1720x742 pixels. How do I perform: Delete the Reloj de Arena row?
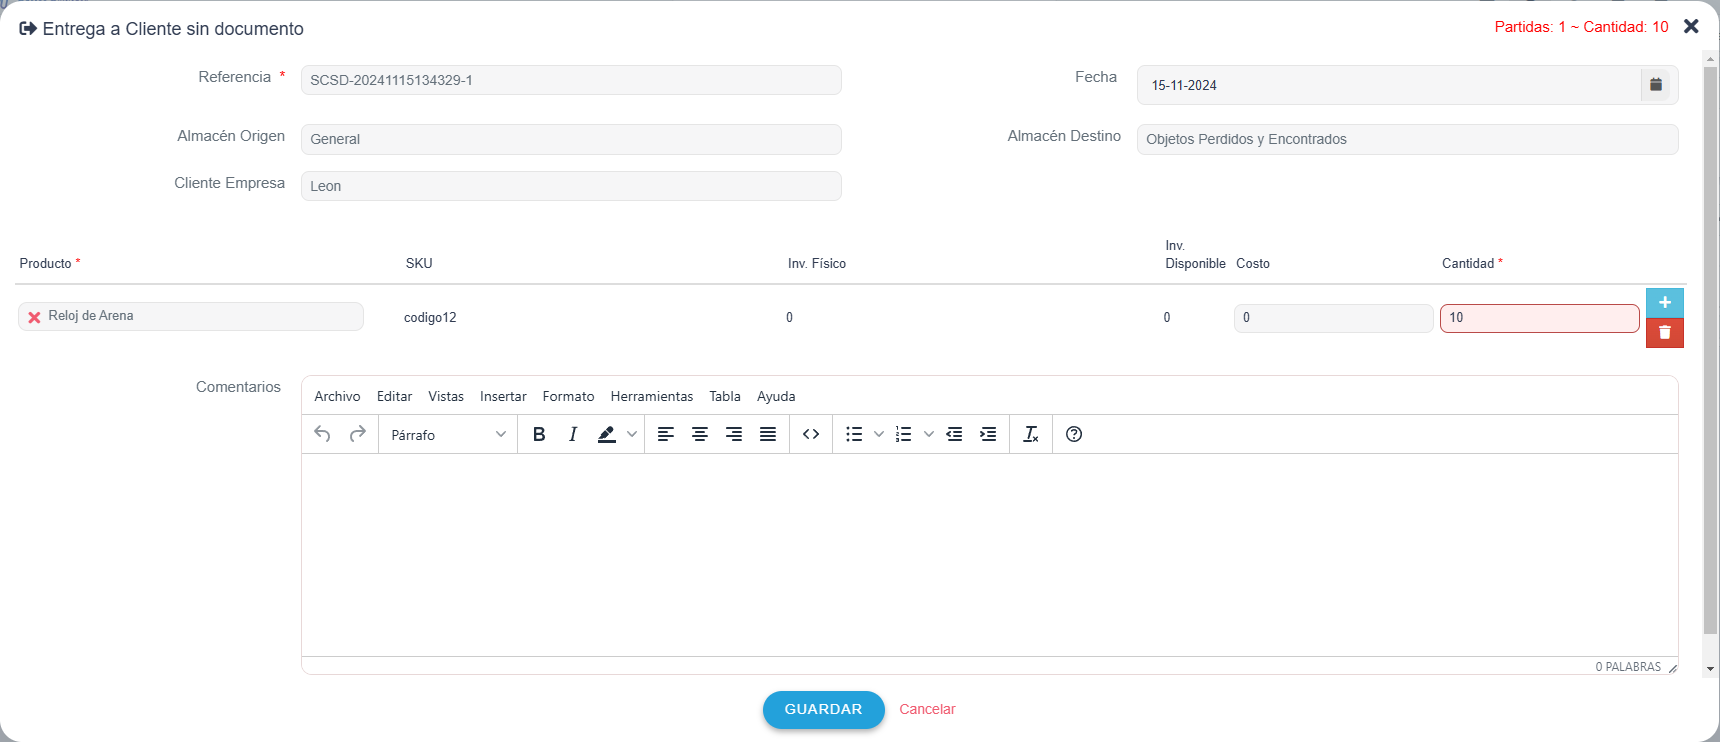pyautogui.click(x=1665, y=333)
